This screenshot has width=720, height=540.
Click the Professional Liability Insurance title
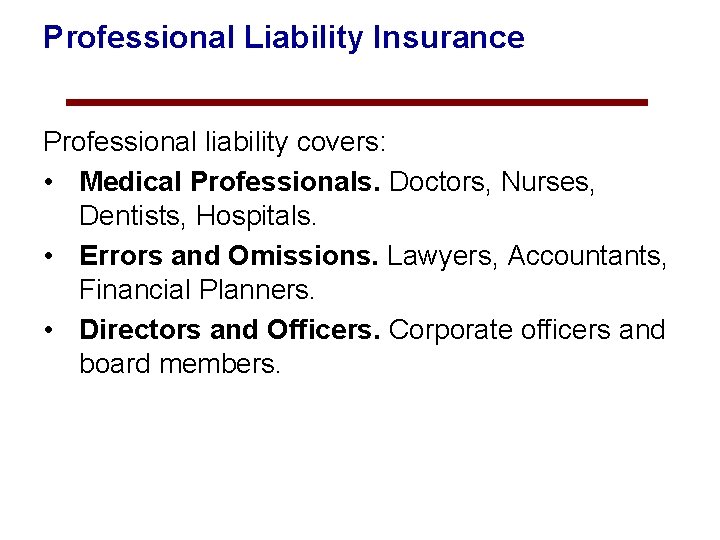pyautogui.click(x=283, y=38)
